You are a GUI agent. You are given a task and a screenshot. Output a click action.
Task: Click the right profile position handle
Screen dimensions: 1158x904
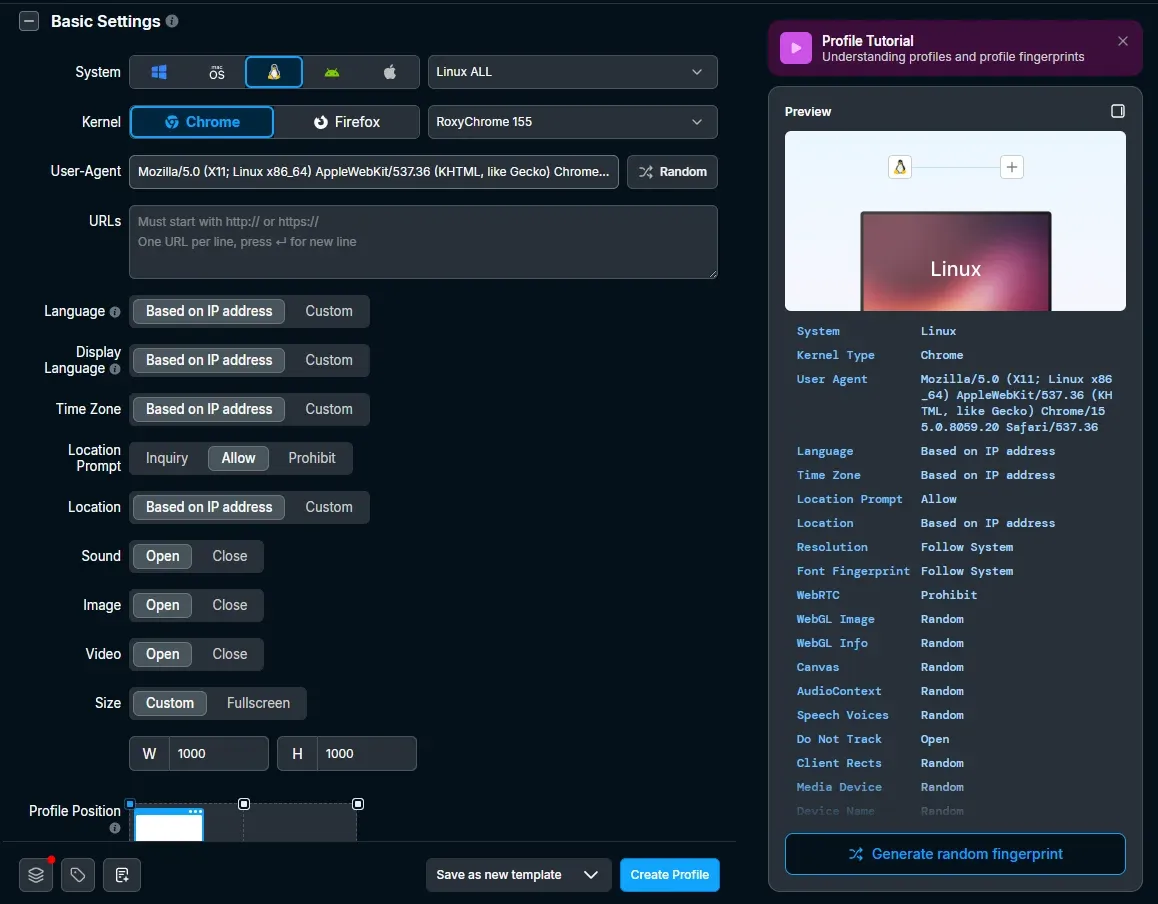358,804
